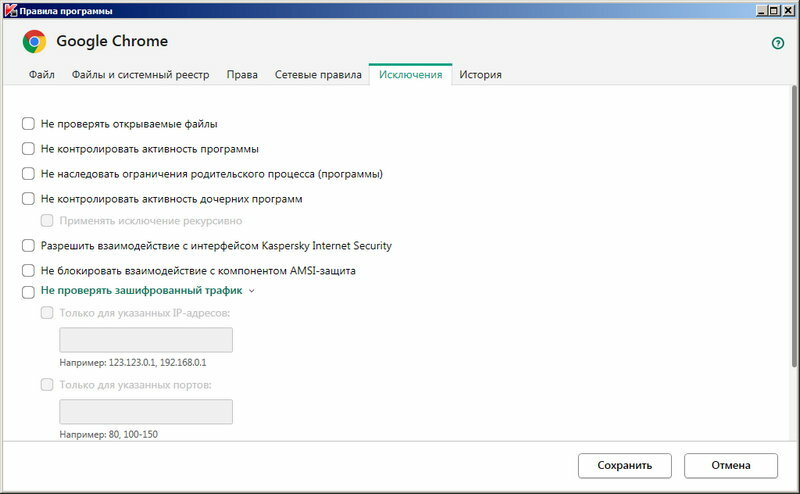800x494 pixels.
Task: Enable Разрешить взаимодействие с интерфейсом Kaspersky
Action: [28, 245]
